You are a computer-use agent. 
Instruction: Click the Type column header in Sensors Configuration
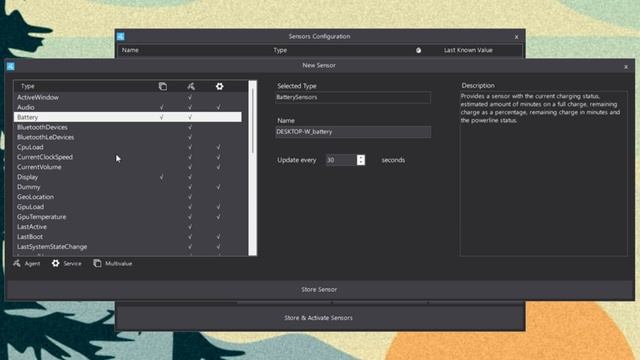pyautogui.click(x=280, y=50)
